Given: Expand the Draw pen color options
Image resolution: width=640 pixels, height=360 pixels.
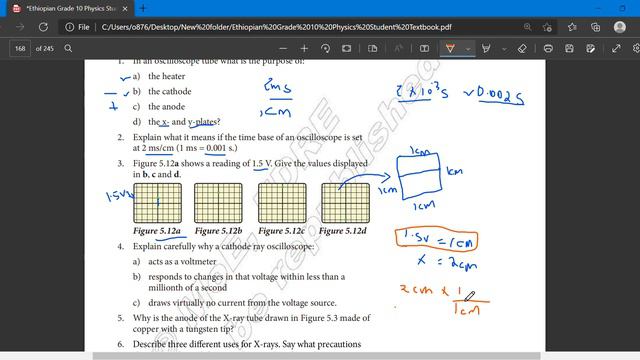Looking at the screenshot, I should click(468, 49).
